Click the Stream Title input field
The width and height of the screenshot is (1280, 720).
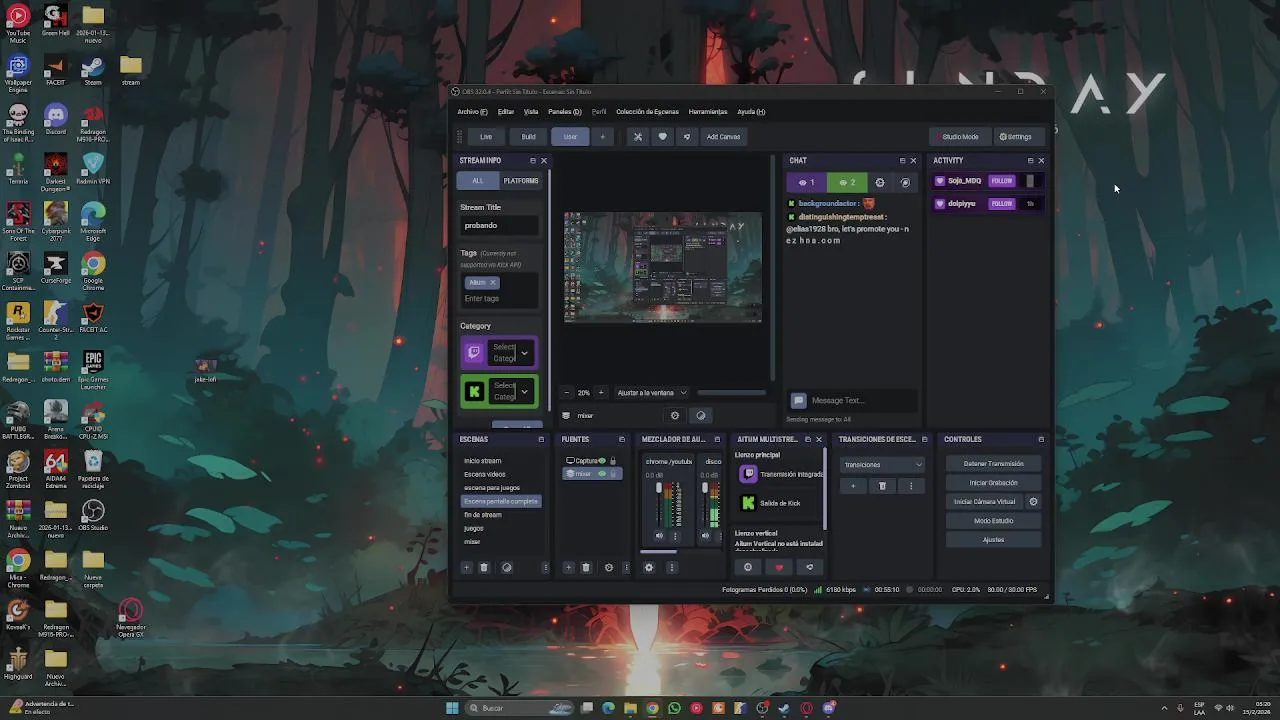point(499,226)
